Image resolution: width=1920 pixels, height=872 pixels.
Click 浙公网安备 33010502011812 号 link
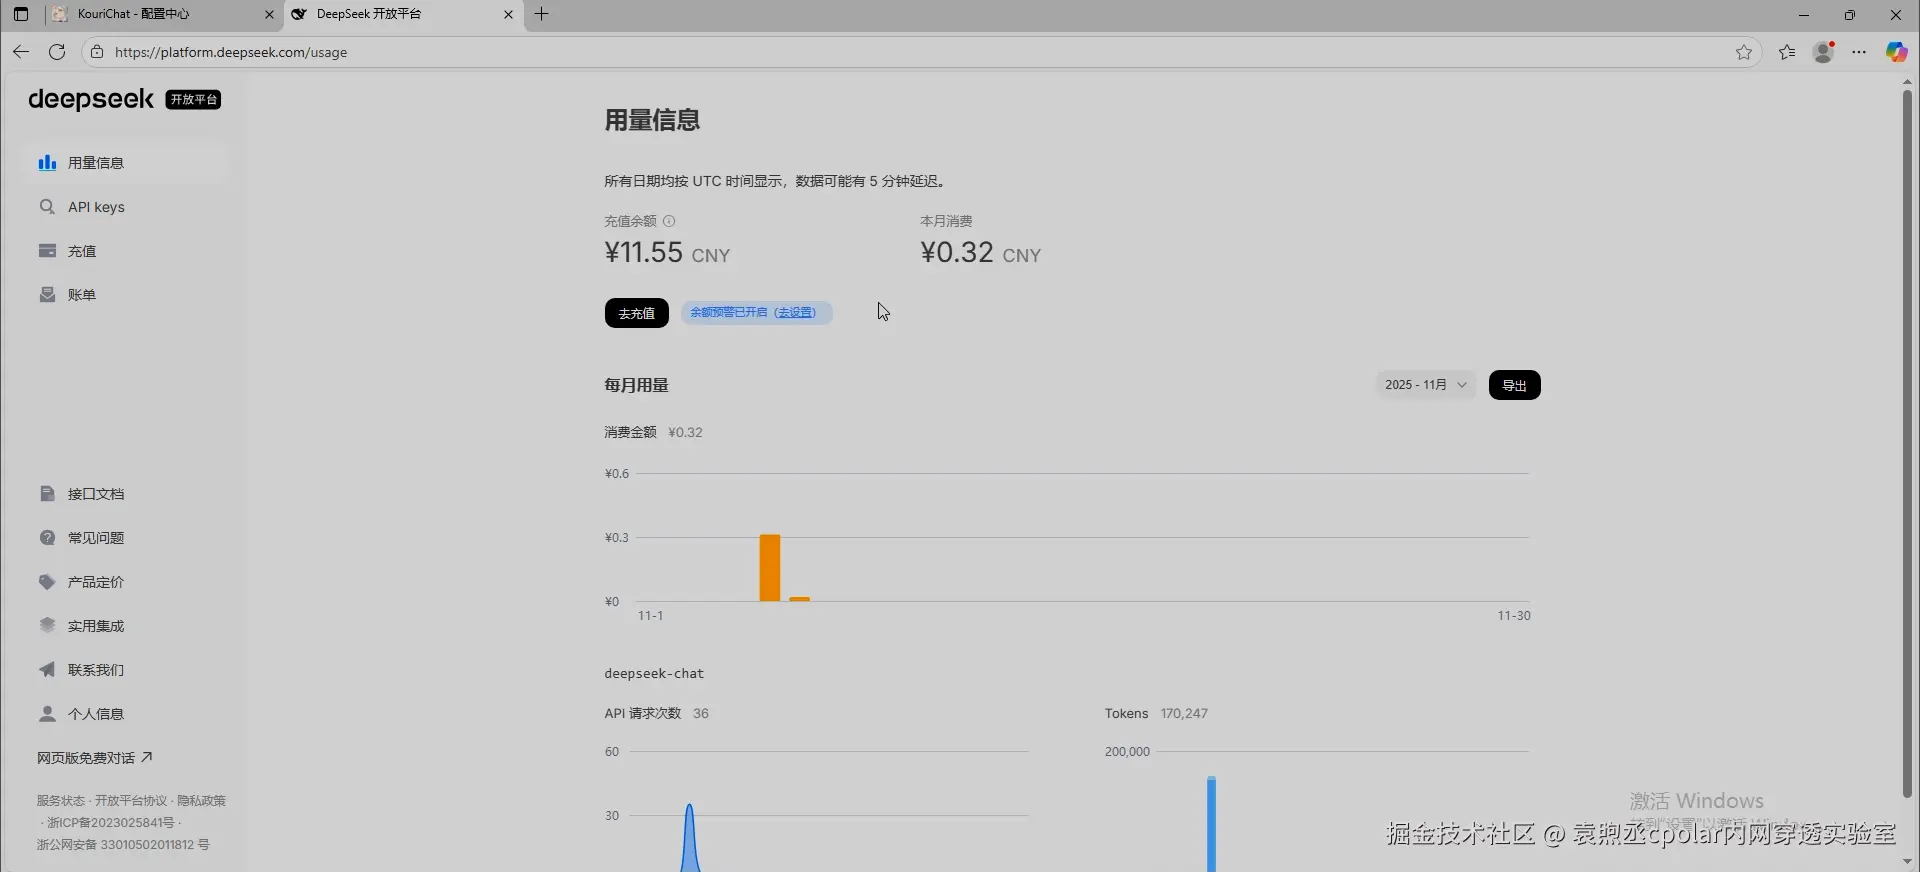[123, 845]
